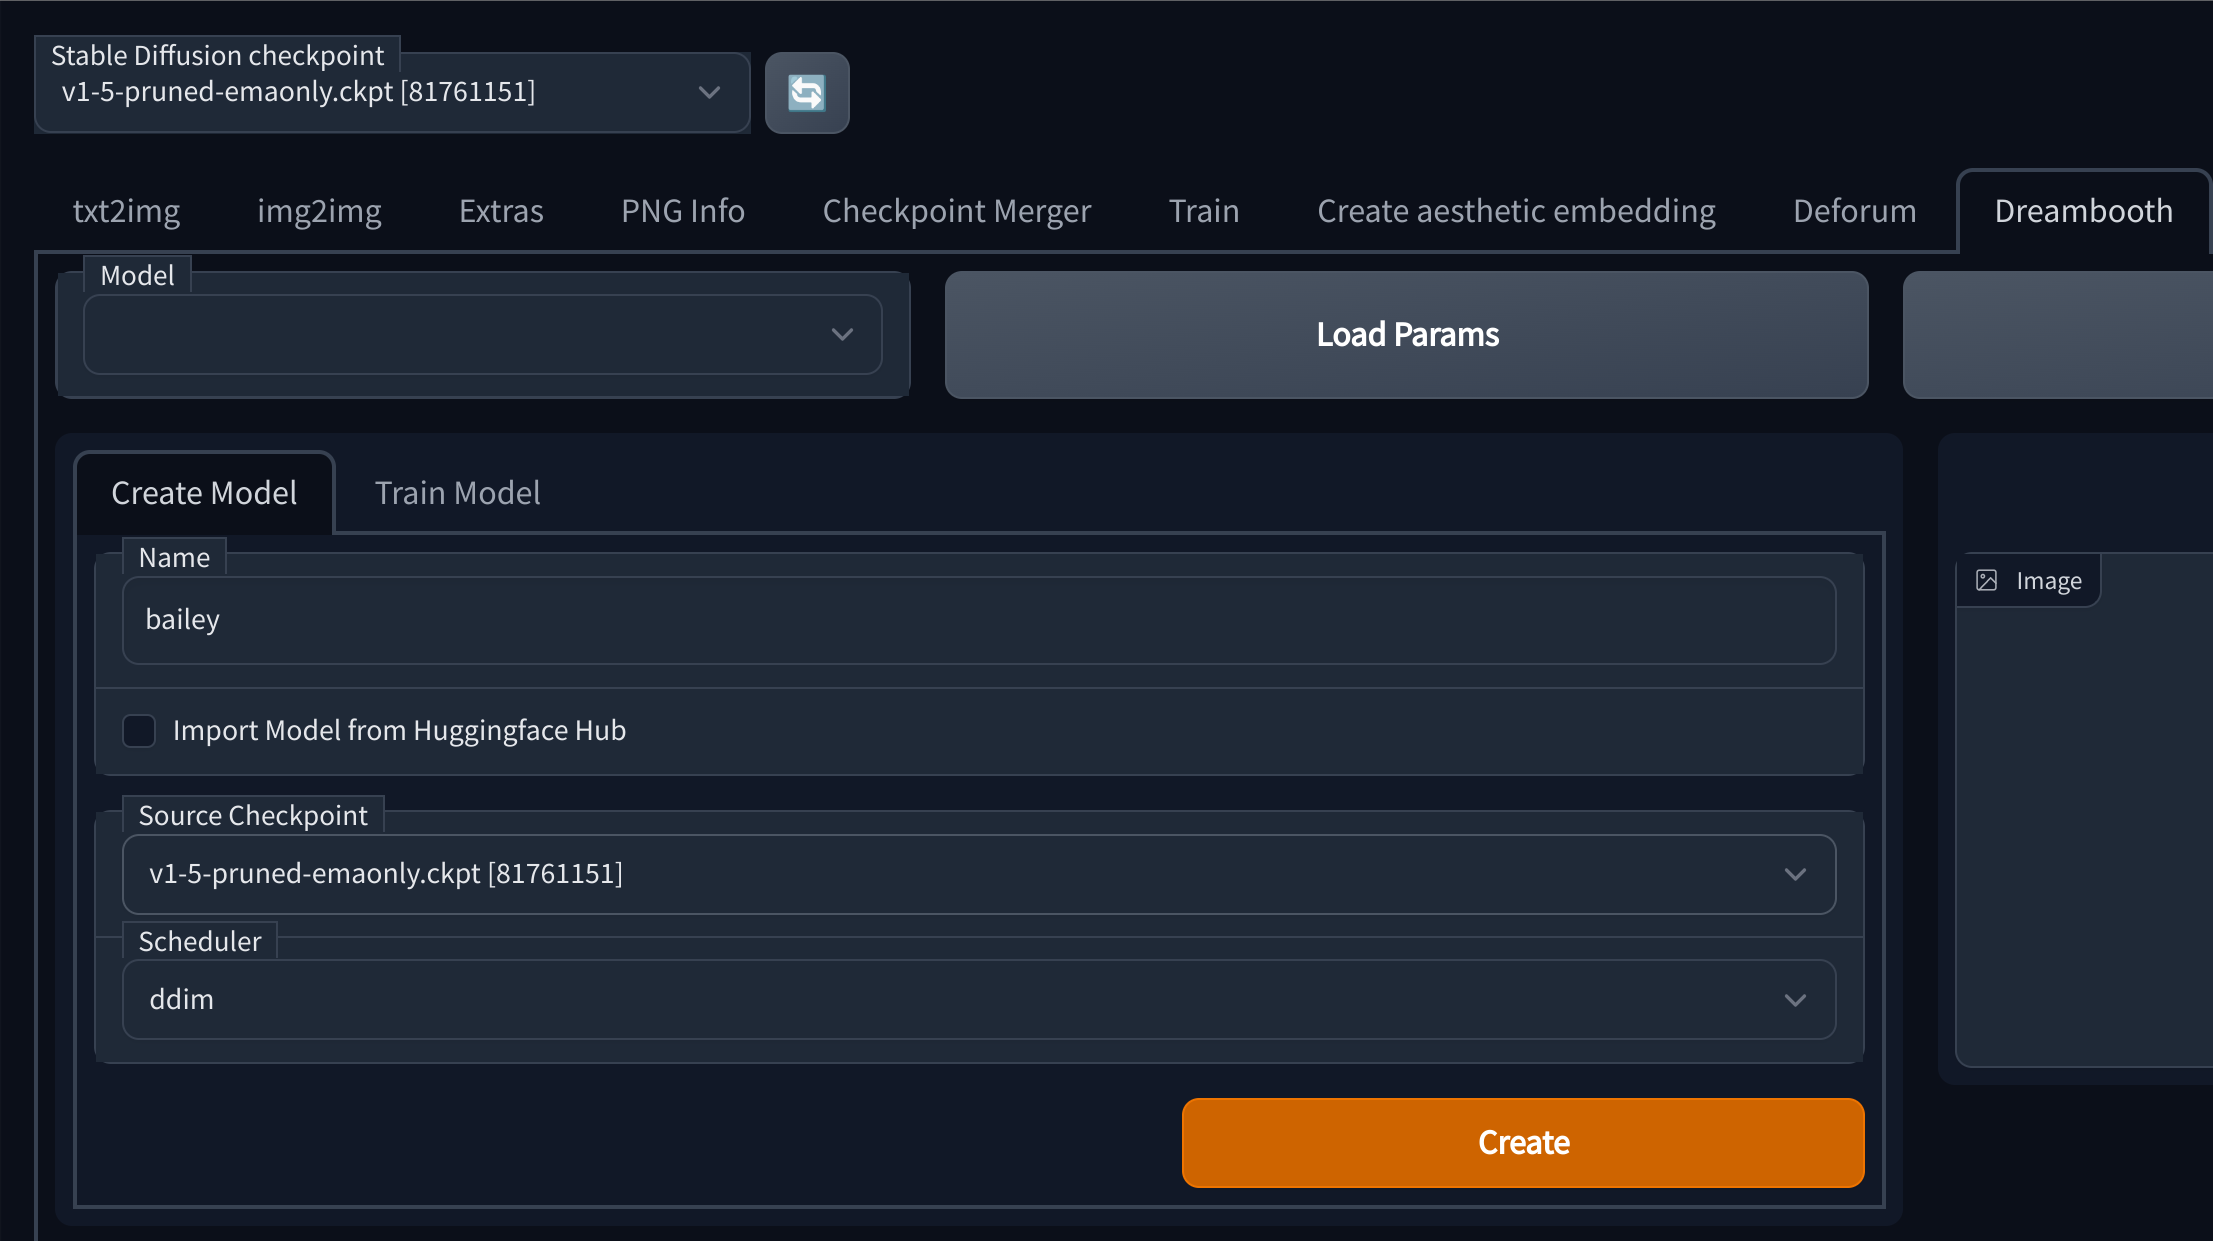Viewport: 2213px width, 1241px height.
Task: Open the Source Checkpoint dropdown
Action: coord(978,874)
